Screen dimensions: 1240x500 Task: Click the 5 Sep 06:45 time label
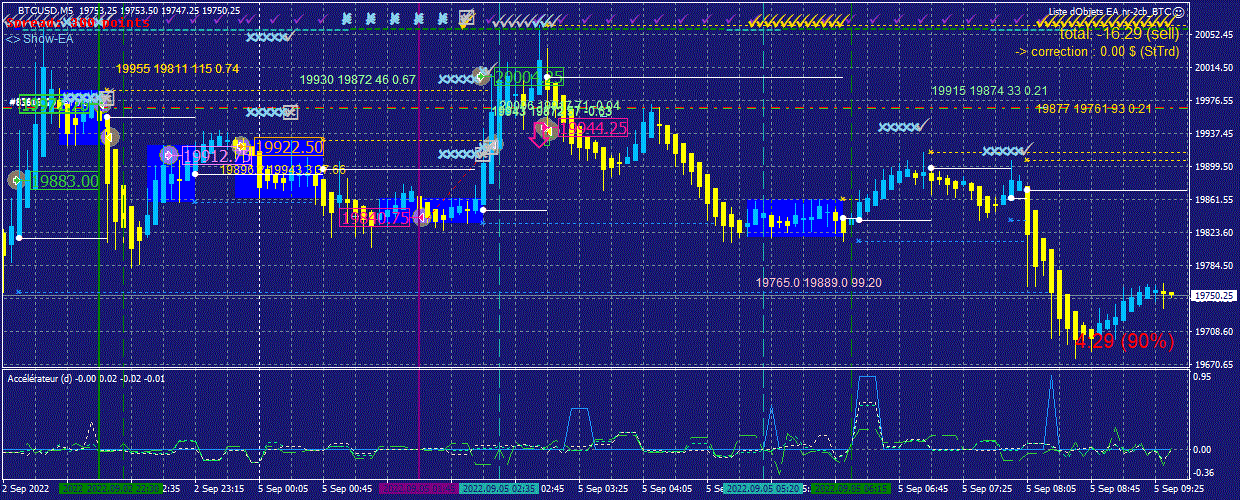point(924,490)
